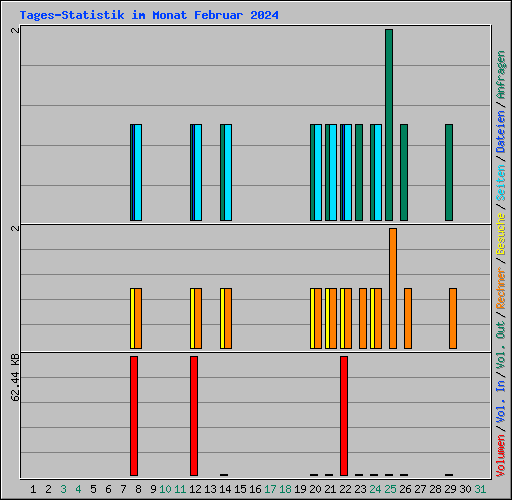512x500 pixels.
Task: Click the orange Rechner bar for day 23
Action: [x=363, y=319]
